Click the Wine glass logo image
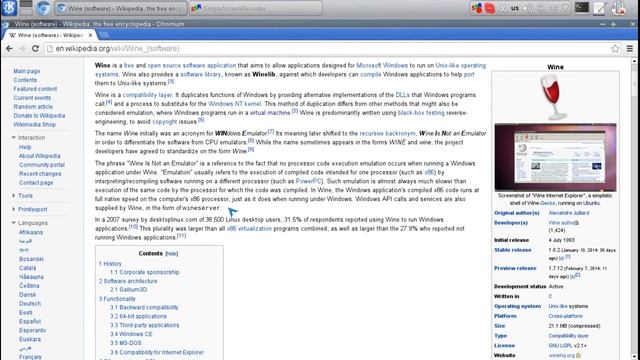This screenshot has height=360, width=640. 554,97
